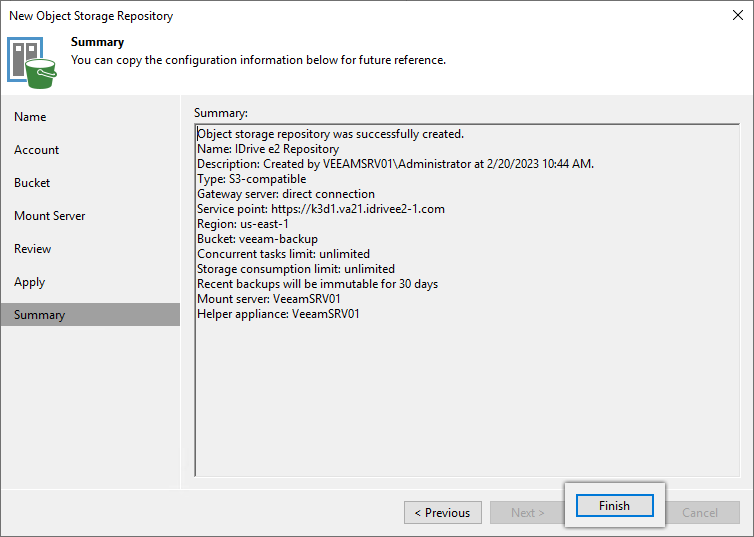Click the 'Mount server: VeeamSRV01' line
754x537 pixels.
[x=269, y=299]
